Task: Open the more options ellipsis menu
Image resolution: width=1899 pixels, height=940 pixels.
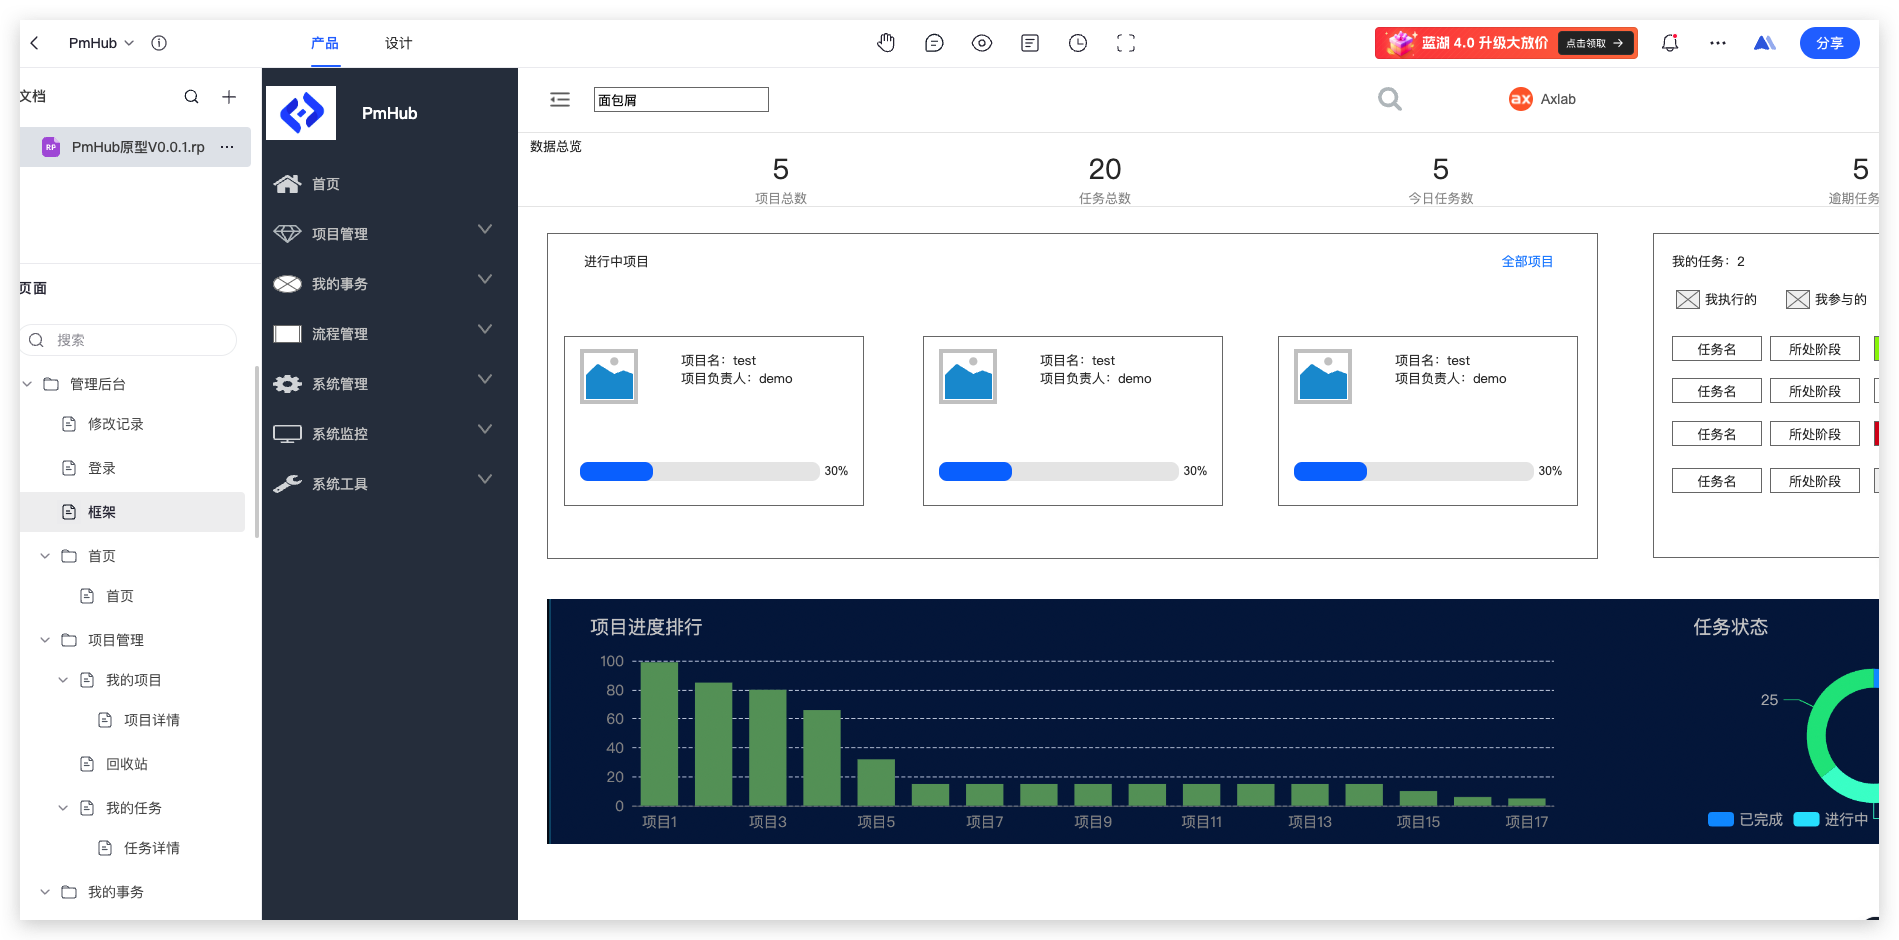Action: click(1717, 42)
